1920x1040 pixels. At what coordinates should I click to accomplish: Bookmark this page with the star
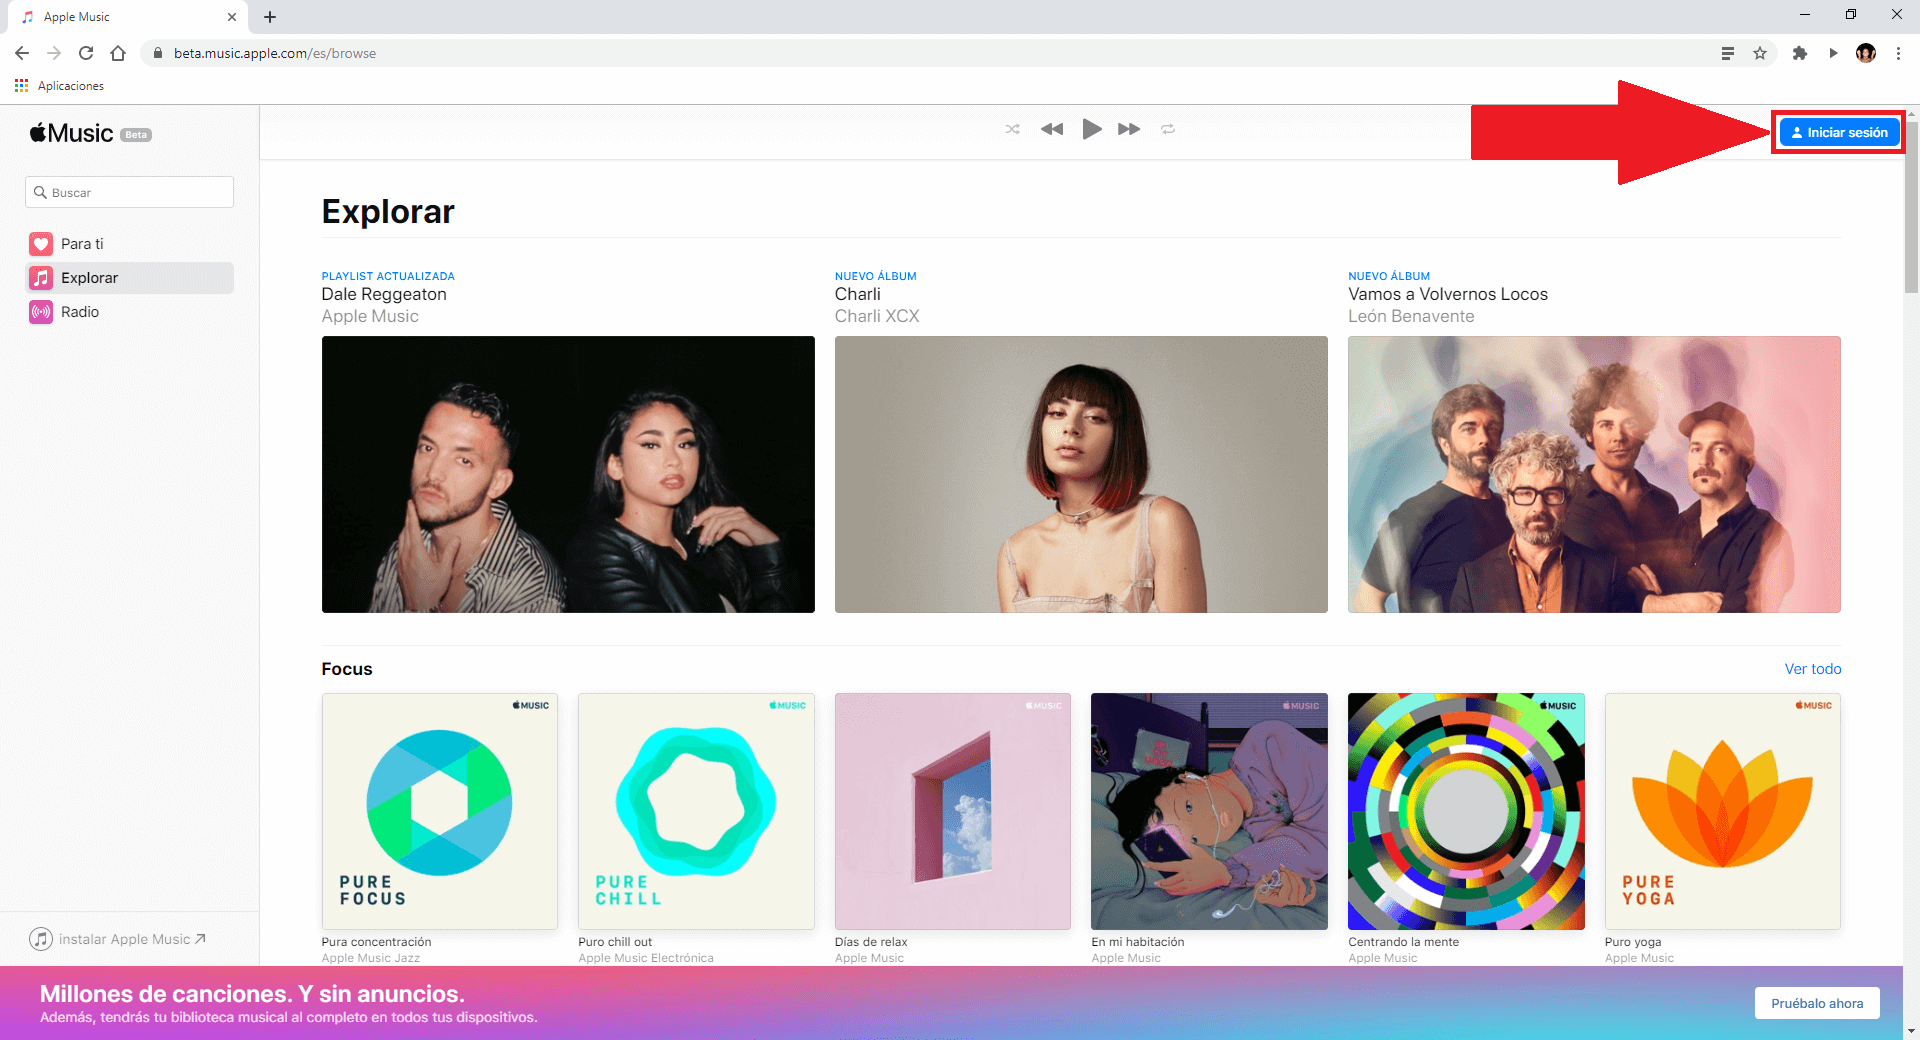pyautogui.click(x=1760, y=53)
